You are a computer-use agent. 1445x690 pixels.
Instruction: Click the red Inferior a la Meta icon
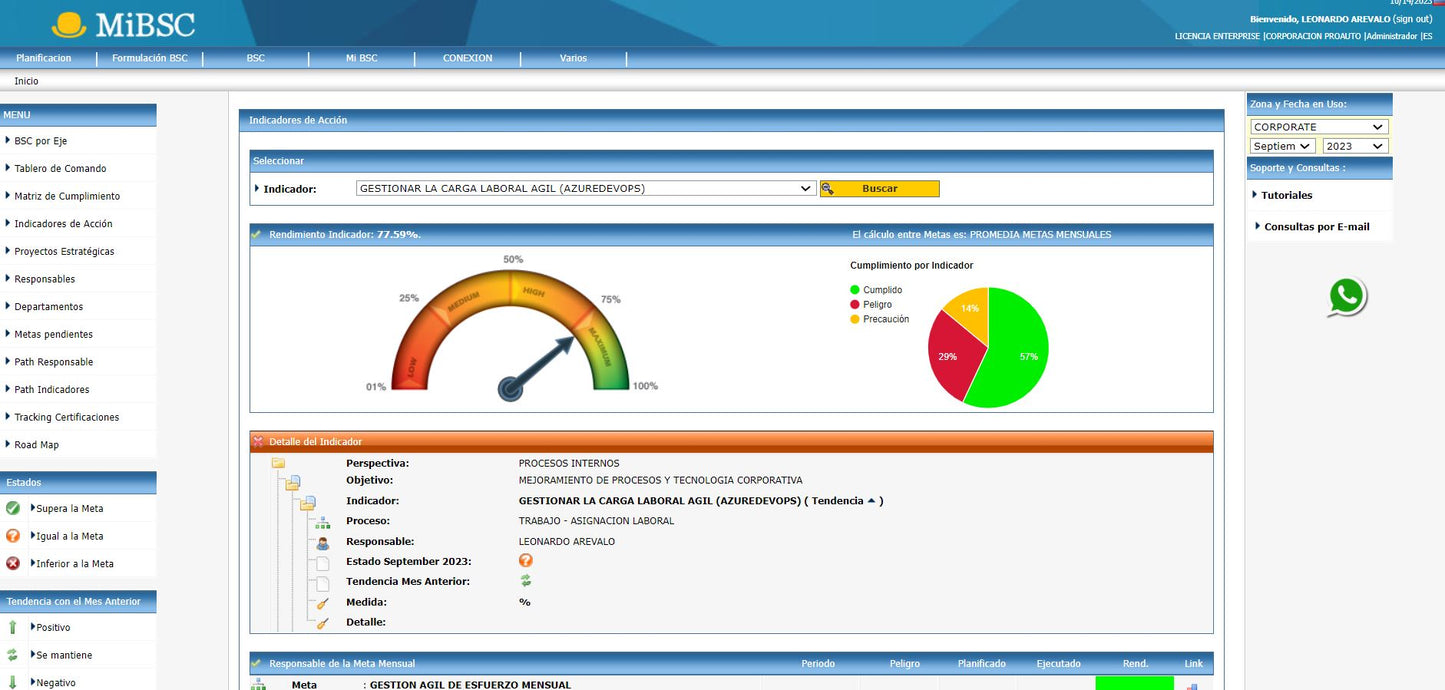pos(13,563)
